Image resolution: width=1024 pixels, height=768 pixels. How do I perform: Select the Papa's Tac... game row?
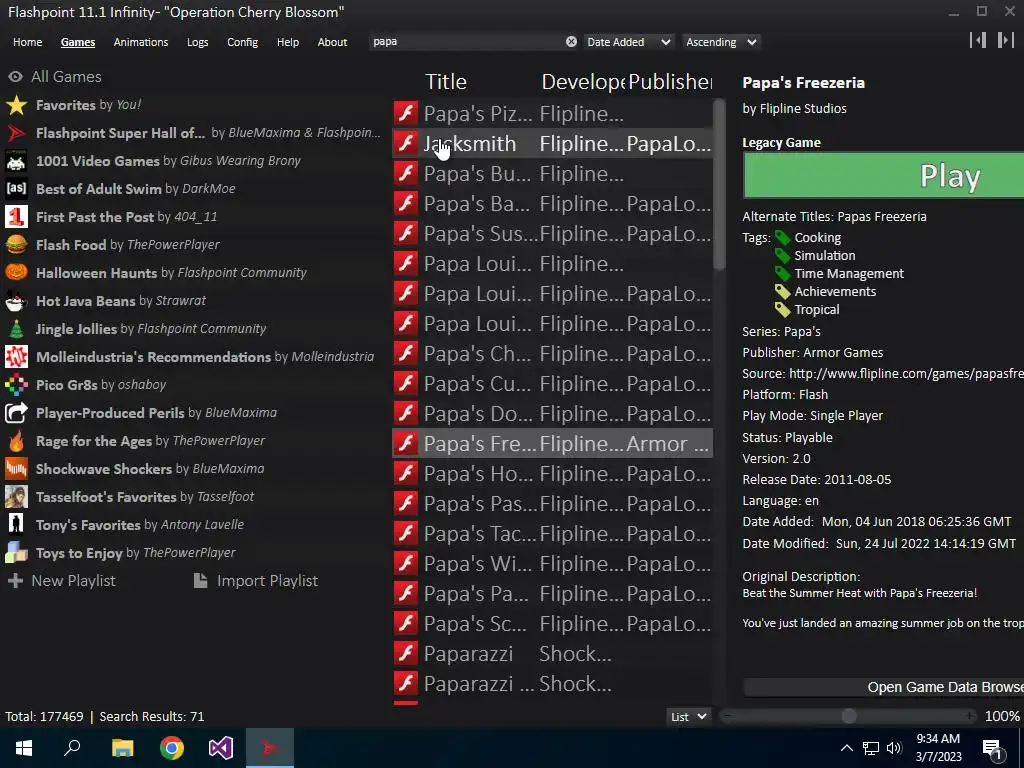552,534
